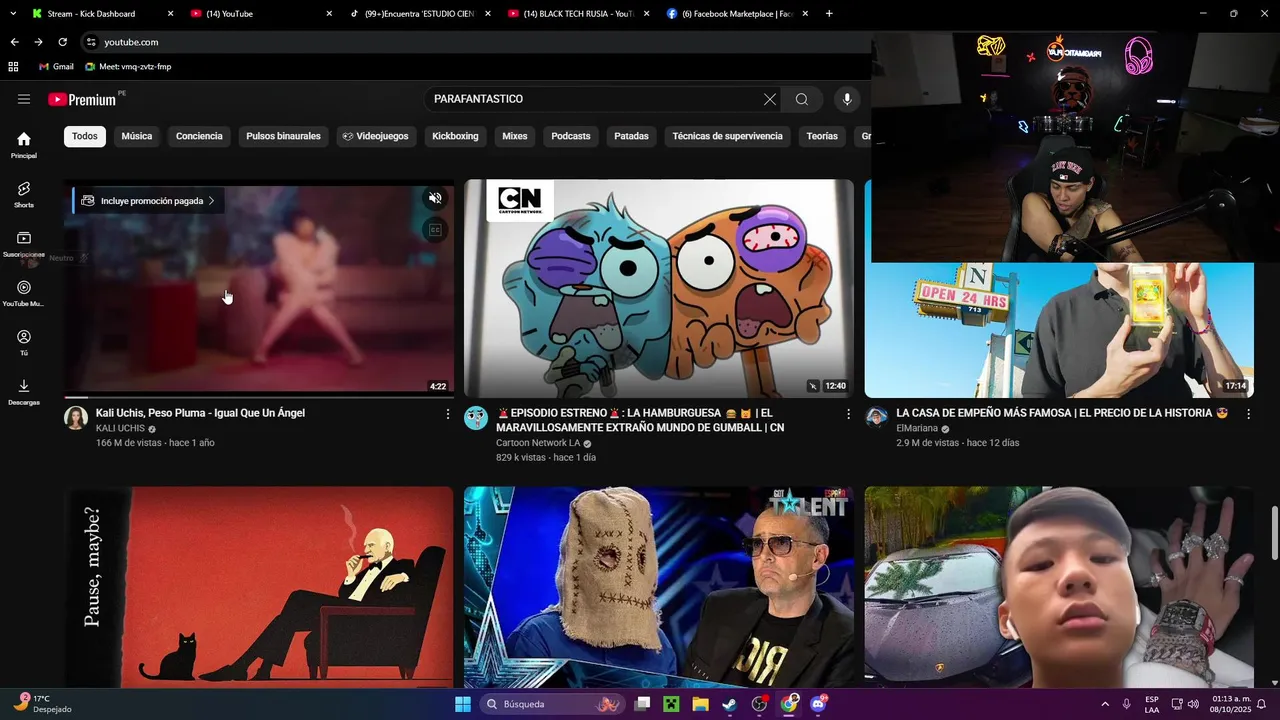Expand the Incluye promoción pagada notice
Screen dimensions: 1280x720
tap(148, 201)
